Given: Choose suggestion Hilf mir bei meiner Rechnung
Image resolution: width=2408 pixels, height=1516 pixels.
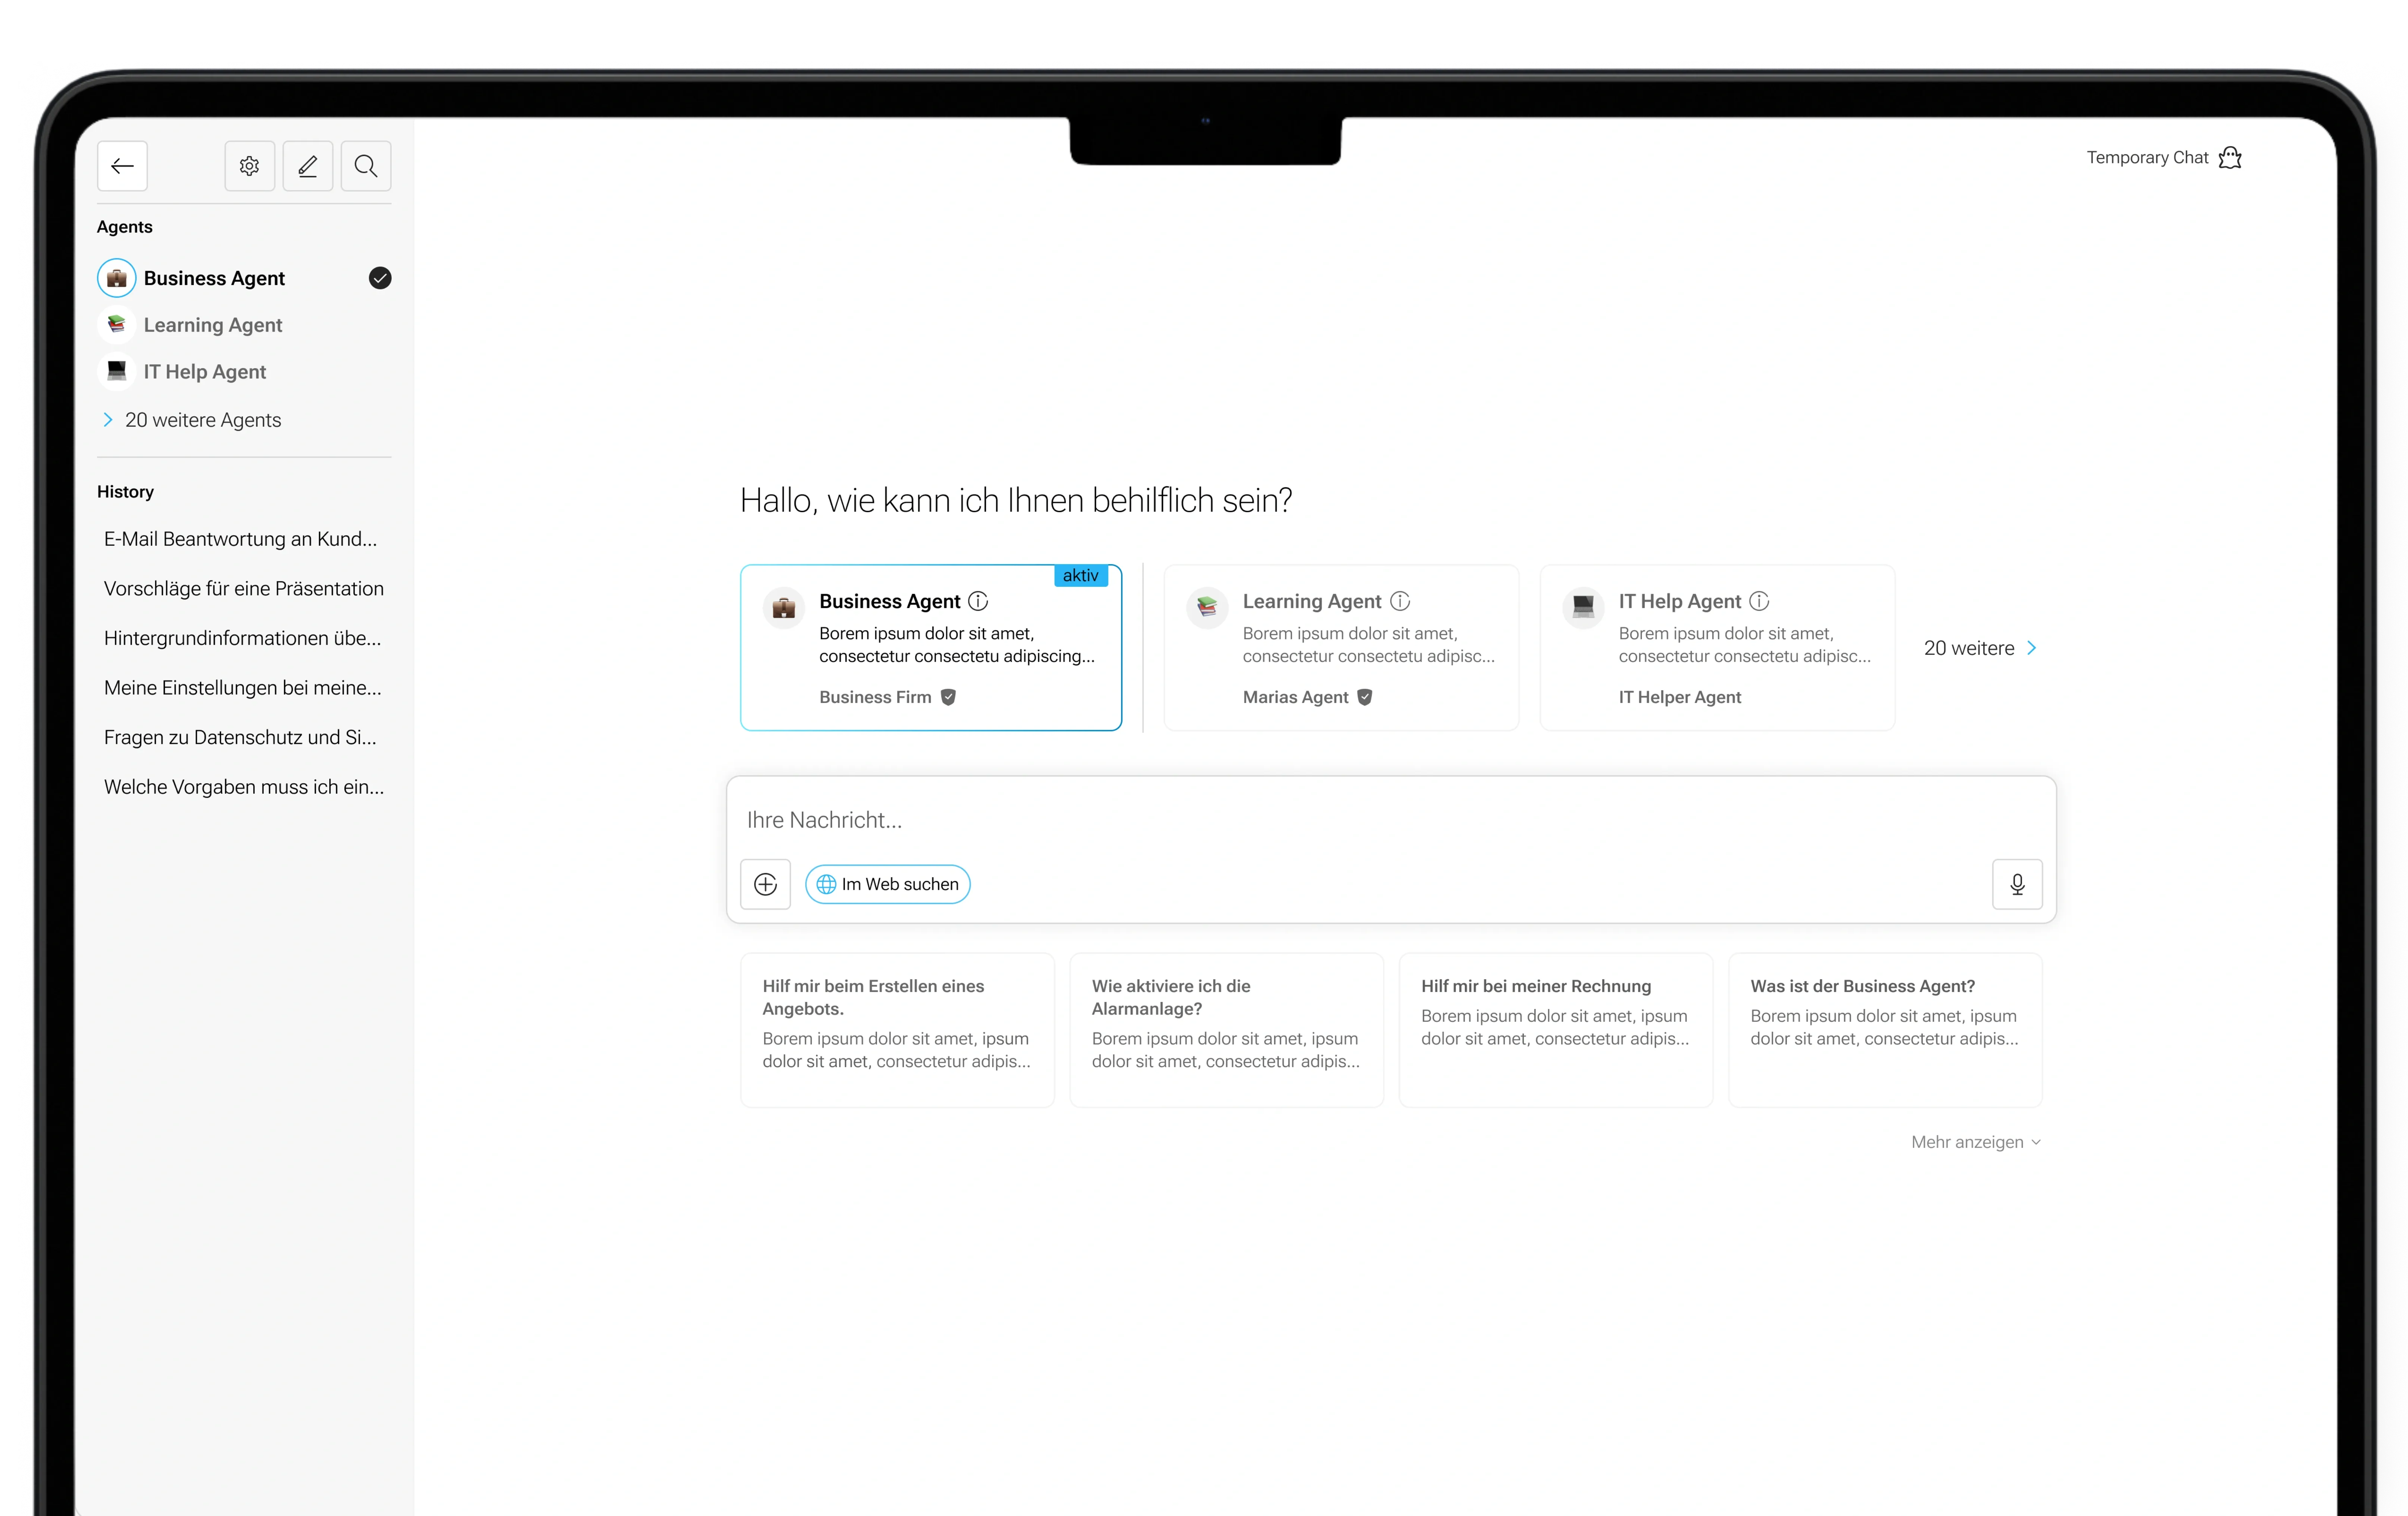Looking at the screenshot, I should pos(1555,1029).
